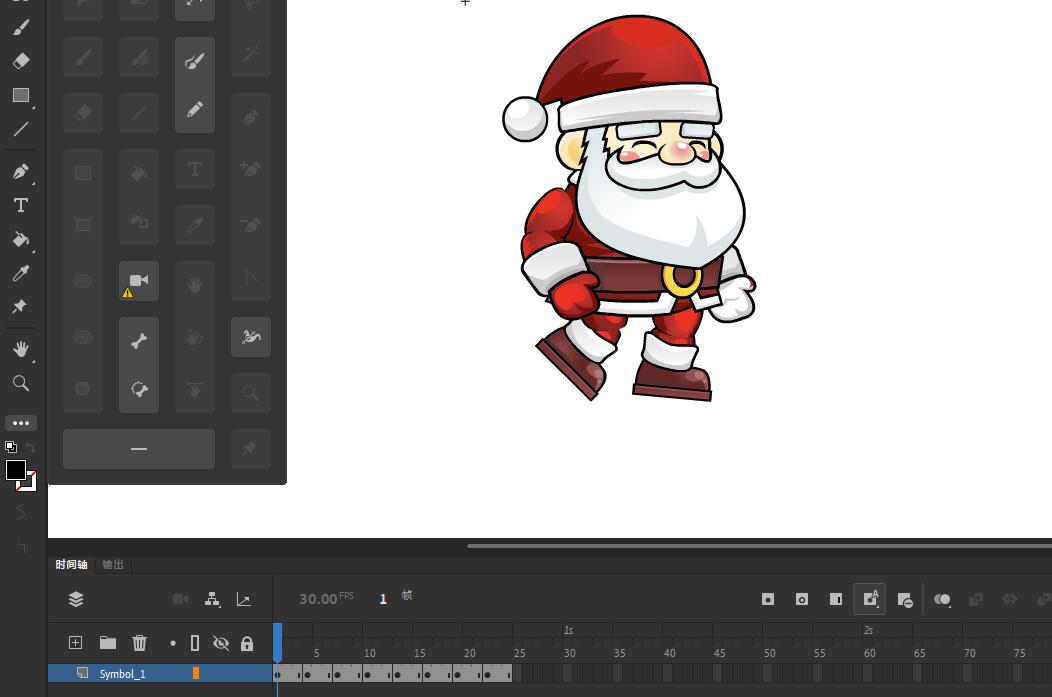The width and height of the screenshot is (1052, 697).
Task: Open the fill color swatch with no color
Action: (x=30, y=484)
